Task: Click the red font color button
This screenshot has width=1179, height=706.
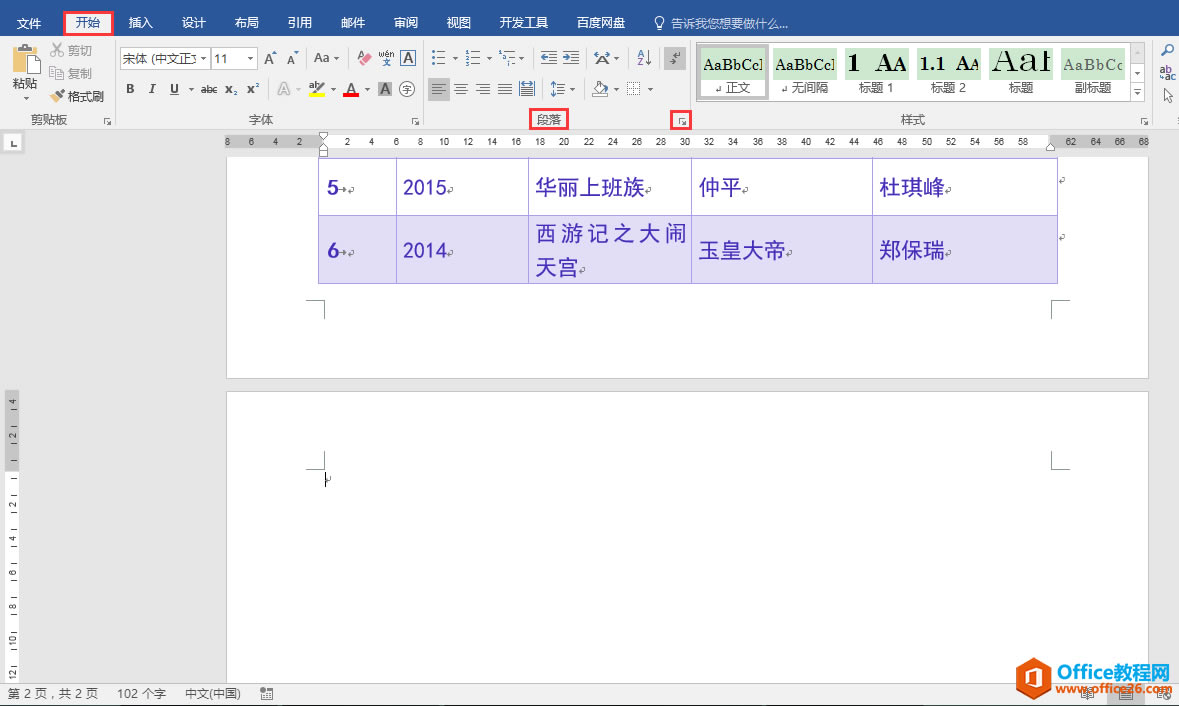Action: 351,89
